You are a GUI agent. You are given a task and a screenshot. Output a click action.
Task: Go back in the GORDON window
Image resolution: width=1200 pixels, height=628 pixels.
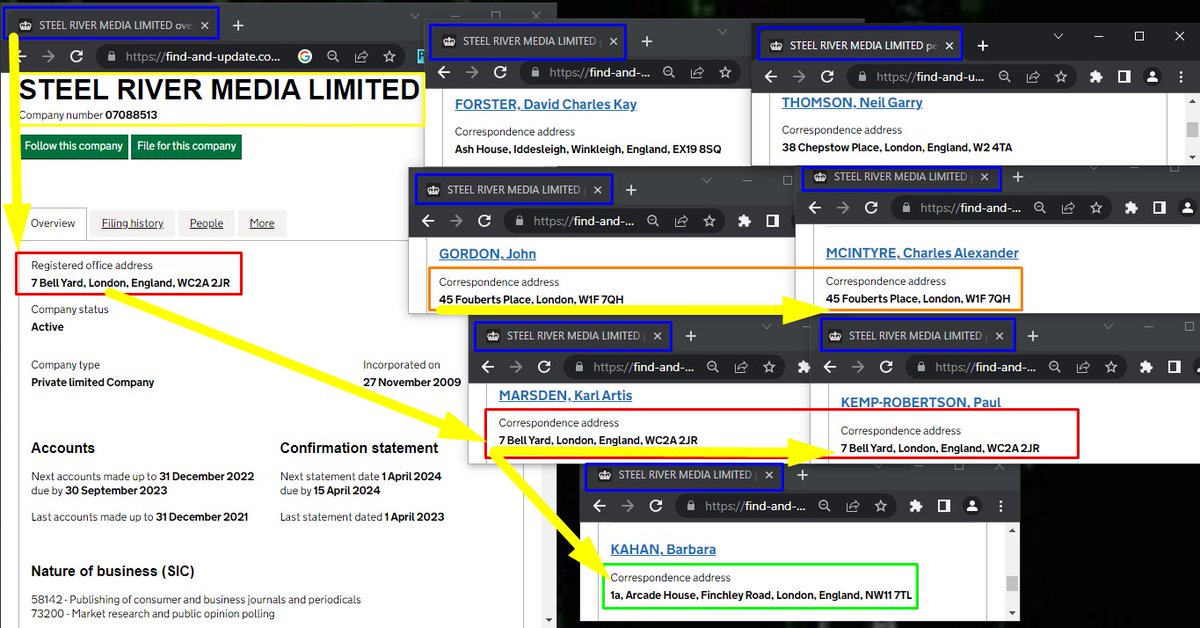pyautogui.click(x=429, y=221)
